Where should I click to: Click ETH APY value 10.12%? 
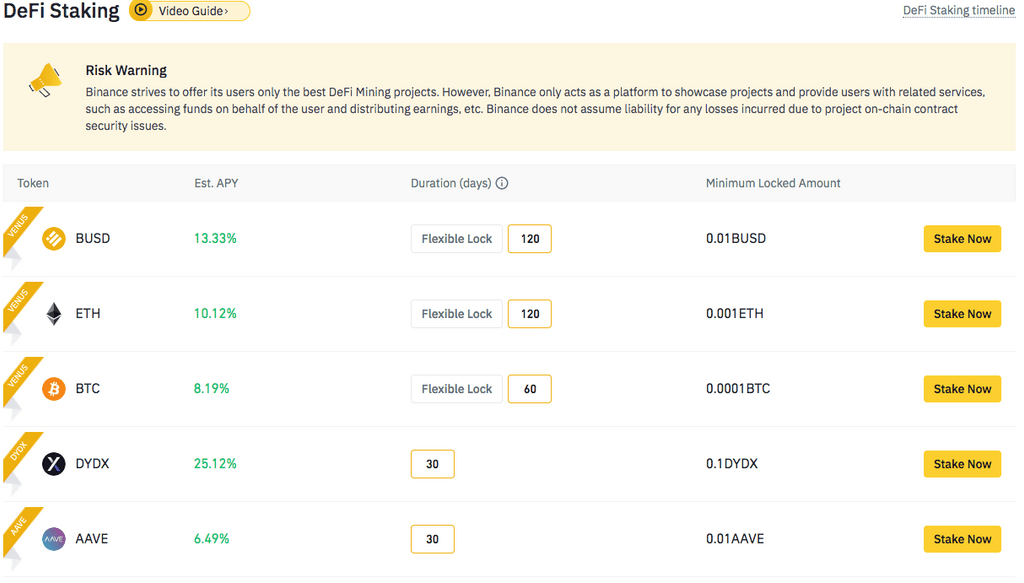tap(215, 314)
